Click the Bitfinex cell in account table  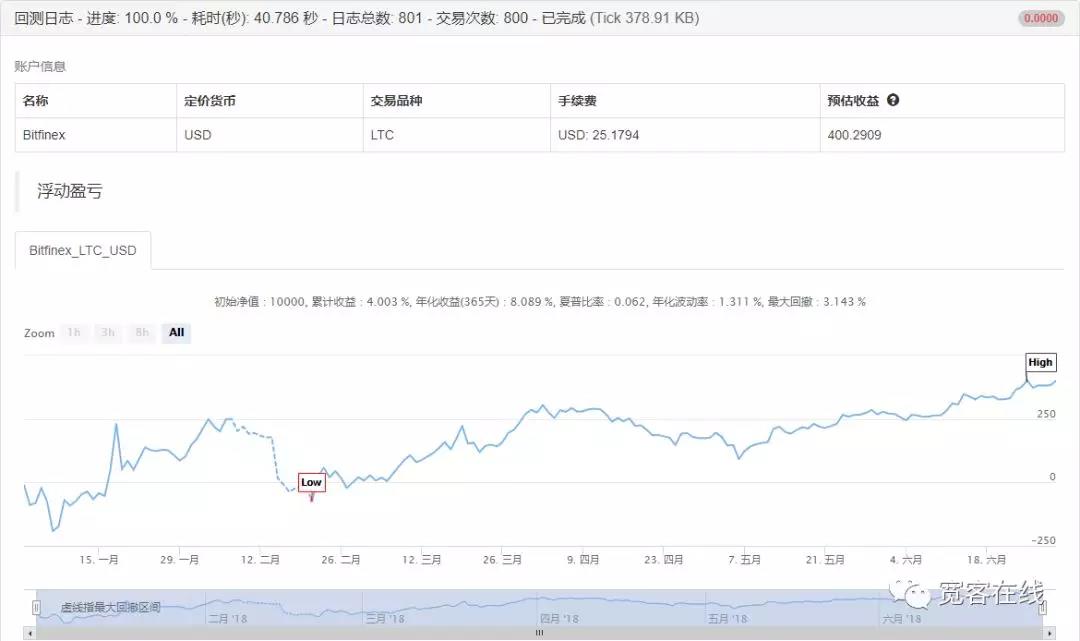[44, 135]
